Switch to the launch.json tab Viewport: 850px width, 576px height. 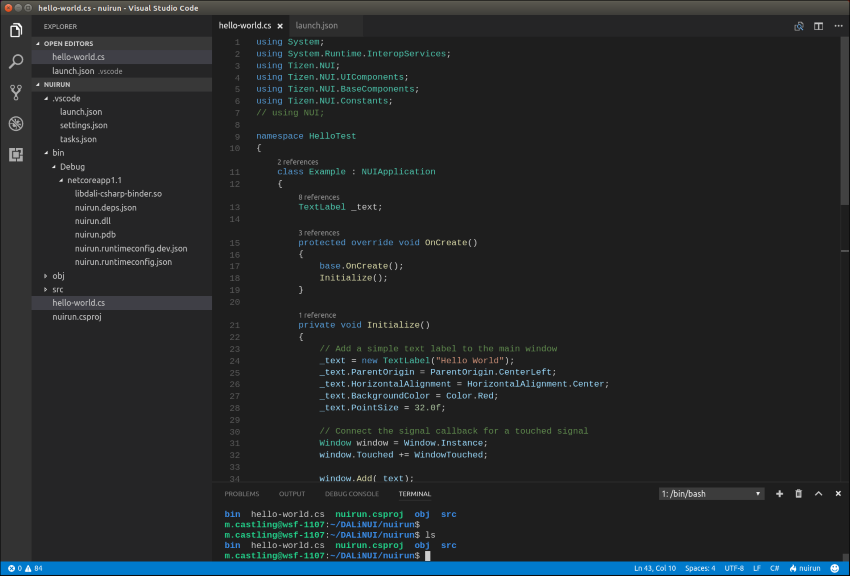click(317, 26)
